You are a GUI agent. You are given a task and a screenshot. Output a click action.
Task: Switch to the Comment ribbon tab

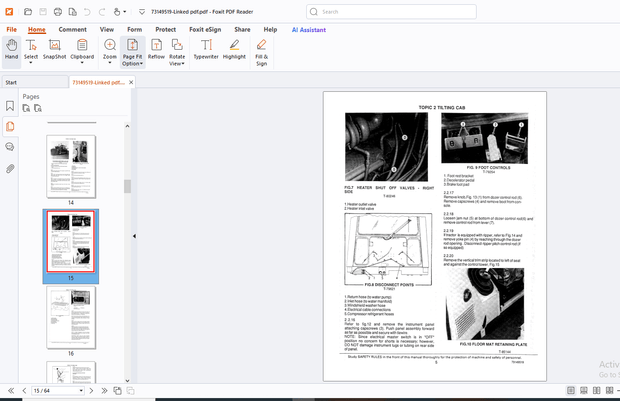click(x=72, y=30)
